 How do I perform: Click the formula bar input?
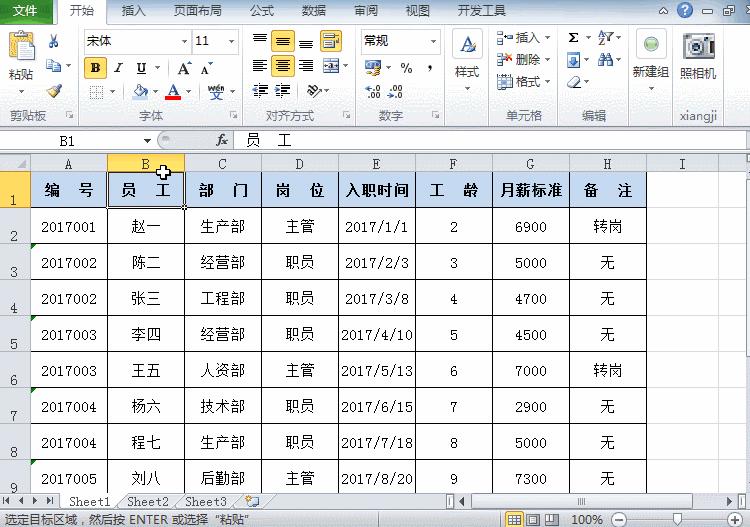(490, 141)
